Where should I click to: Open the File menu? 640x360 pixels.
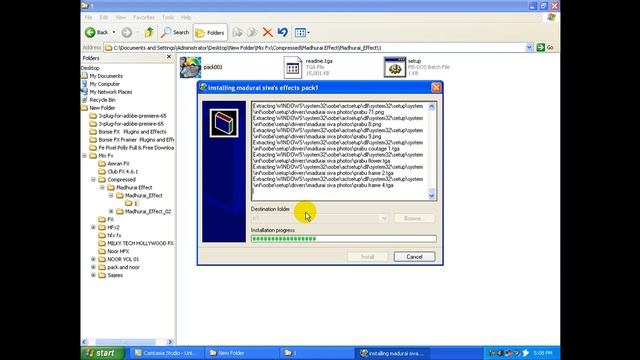[x=88, y=17]
